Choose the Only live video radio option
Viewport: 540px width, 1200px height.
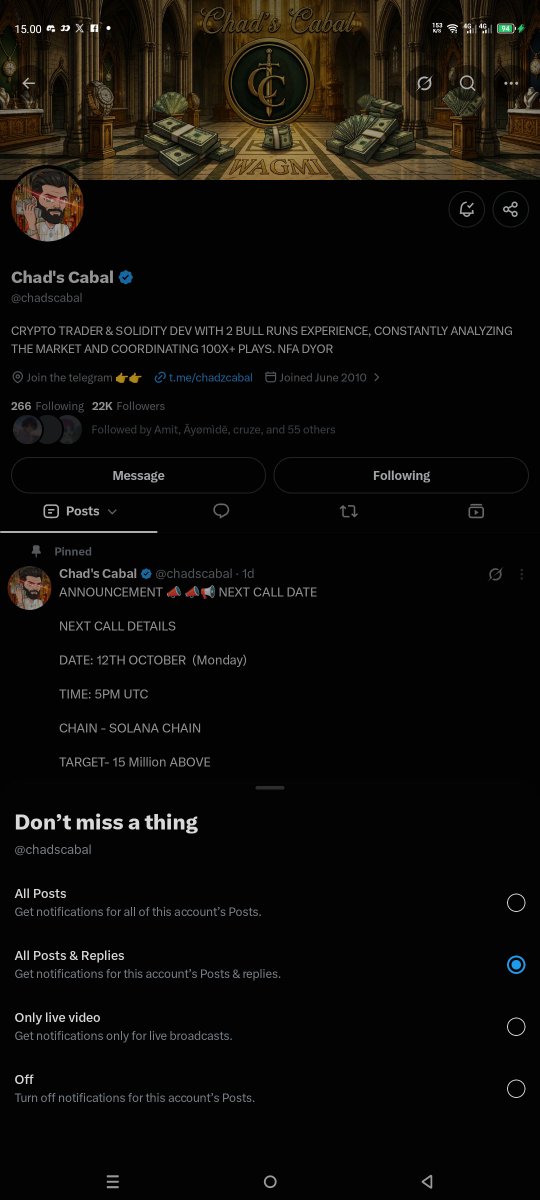[x=516, y=1027]
